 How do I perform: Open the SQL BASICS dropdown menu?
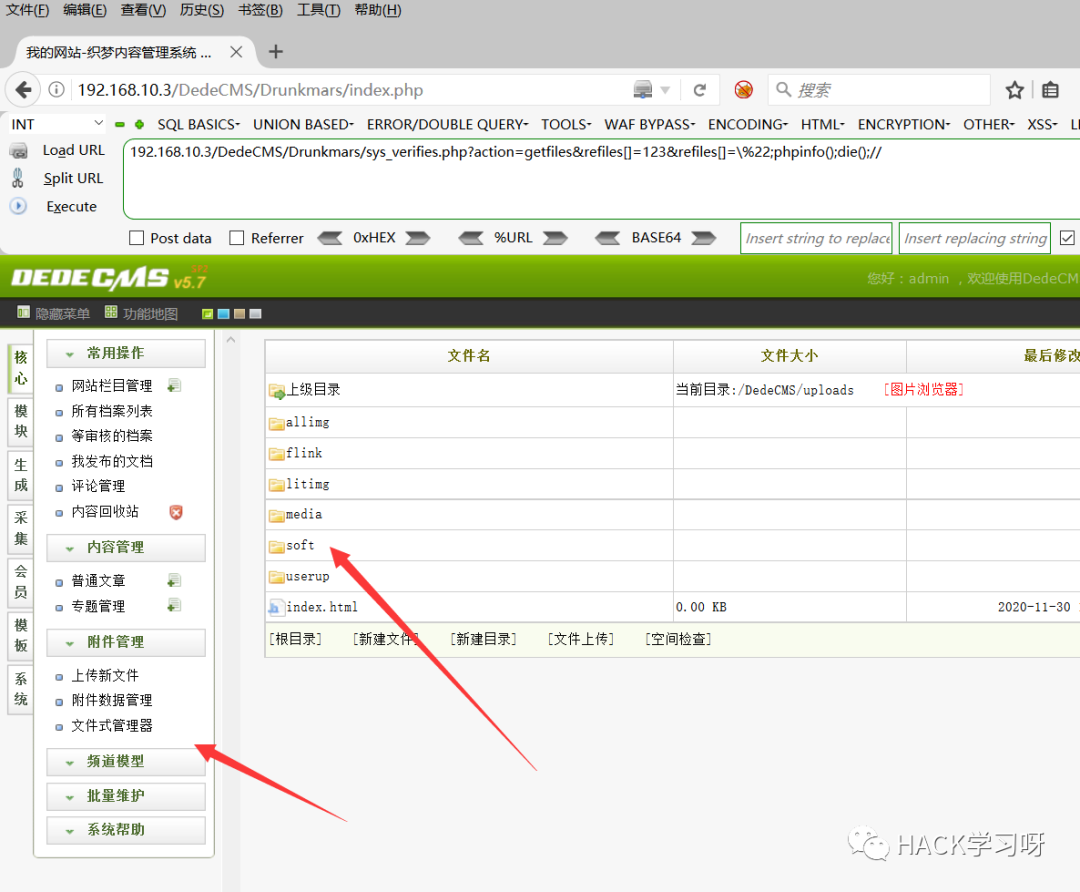tap(198, 125)
